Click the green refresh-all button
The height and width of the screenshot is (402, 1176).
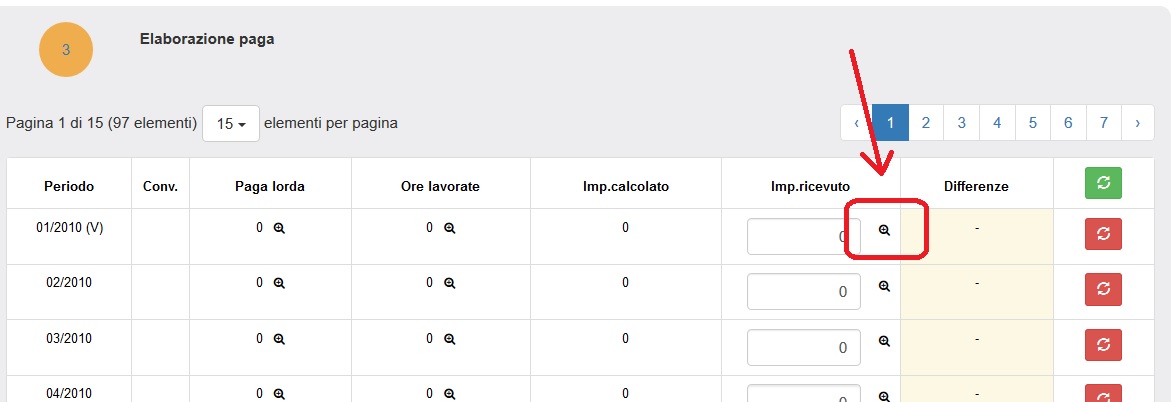[x=1103, y=183]
